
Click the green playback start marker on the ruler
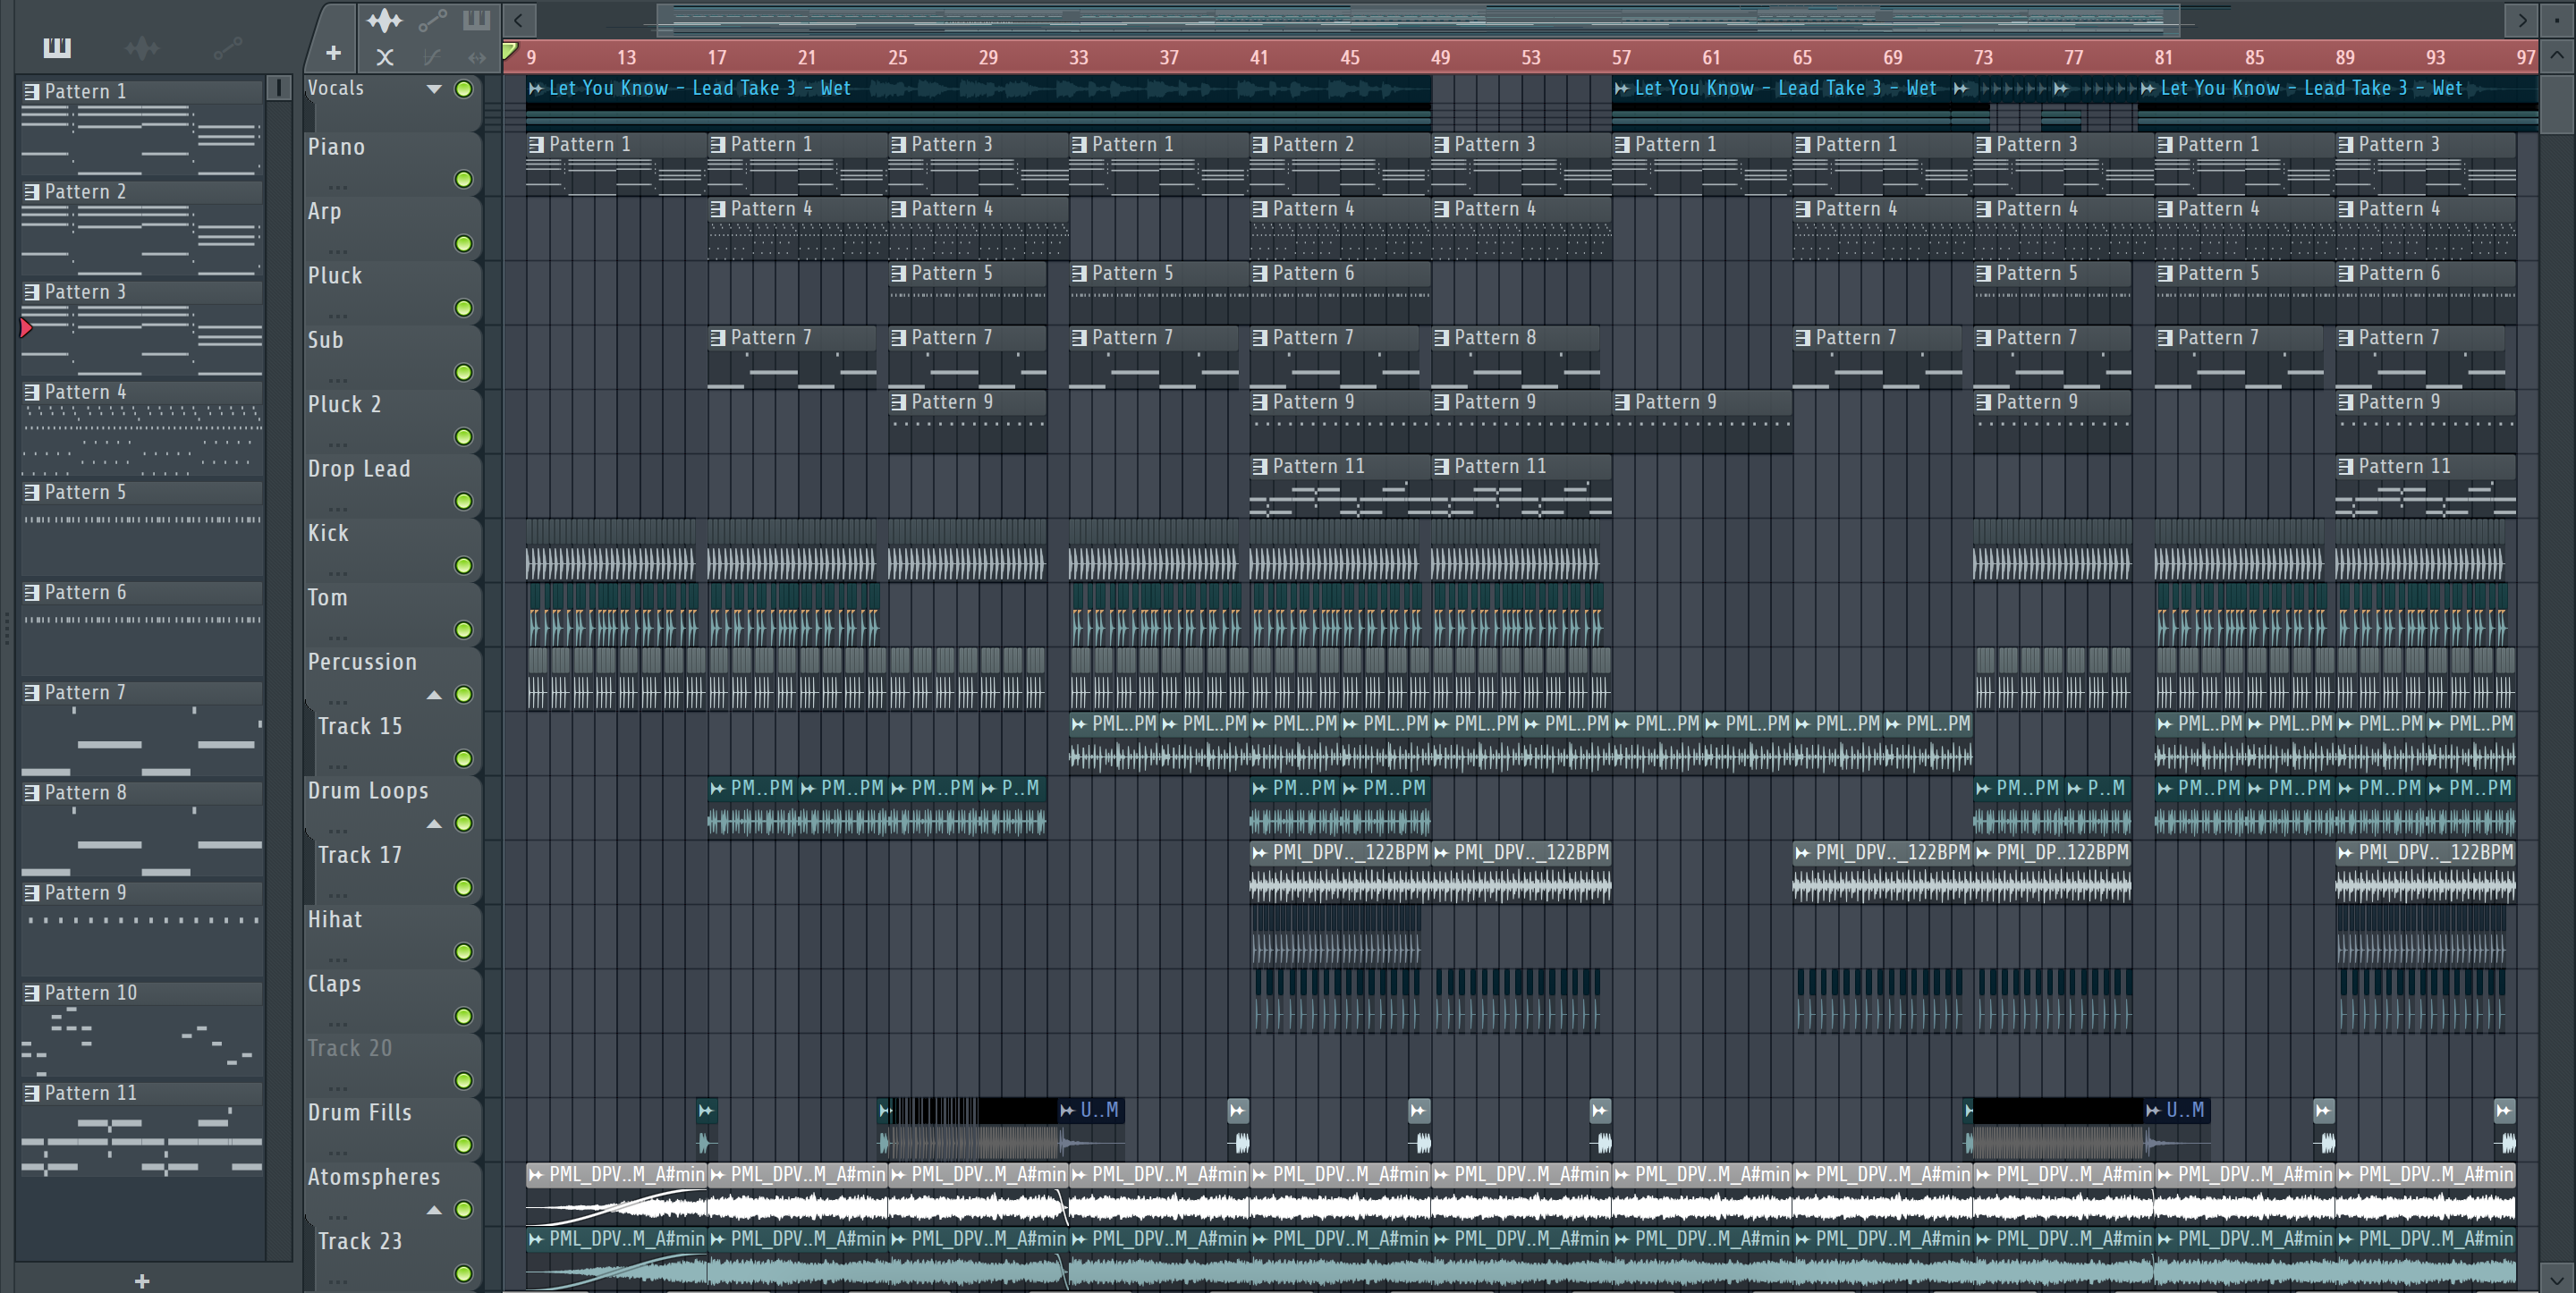[x=509, y=51]
